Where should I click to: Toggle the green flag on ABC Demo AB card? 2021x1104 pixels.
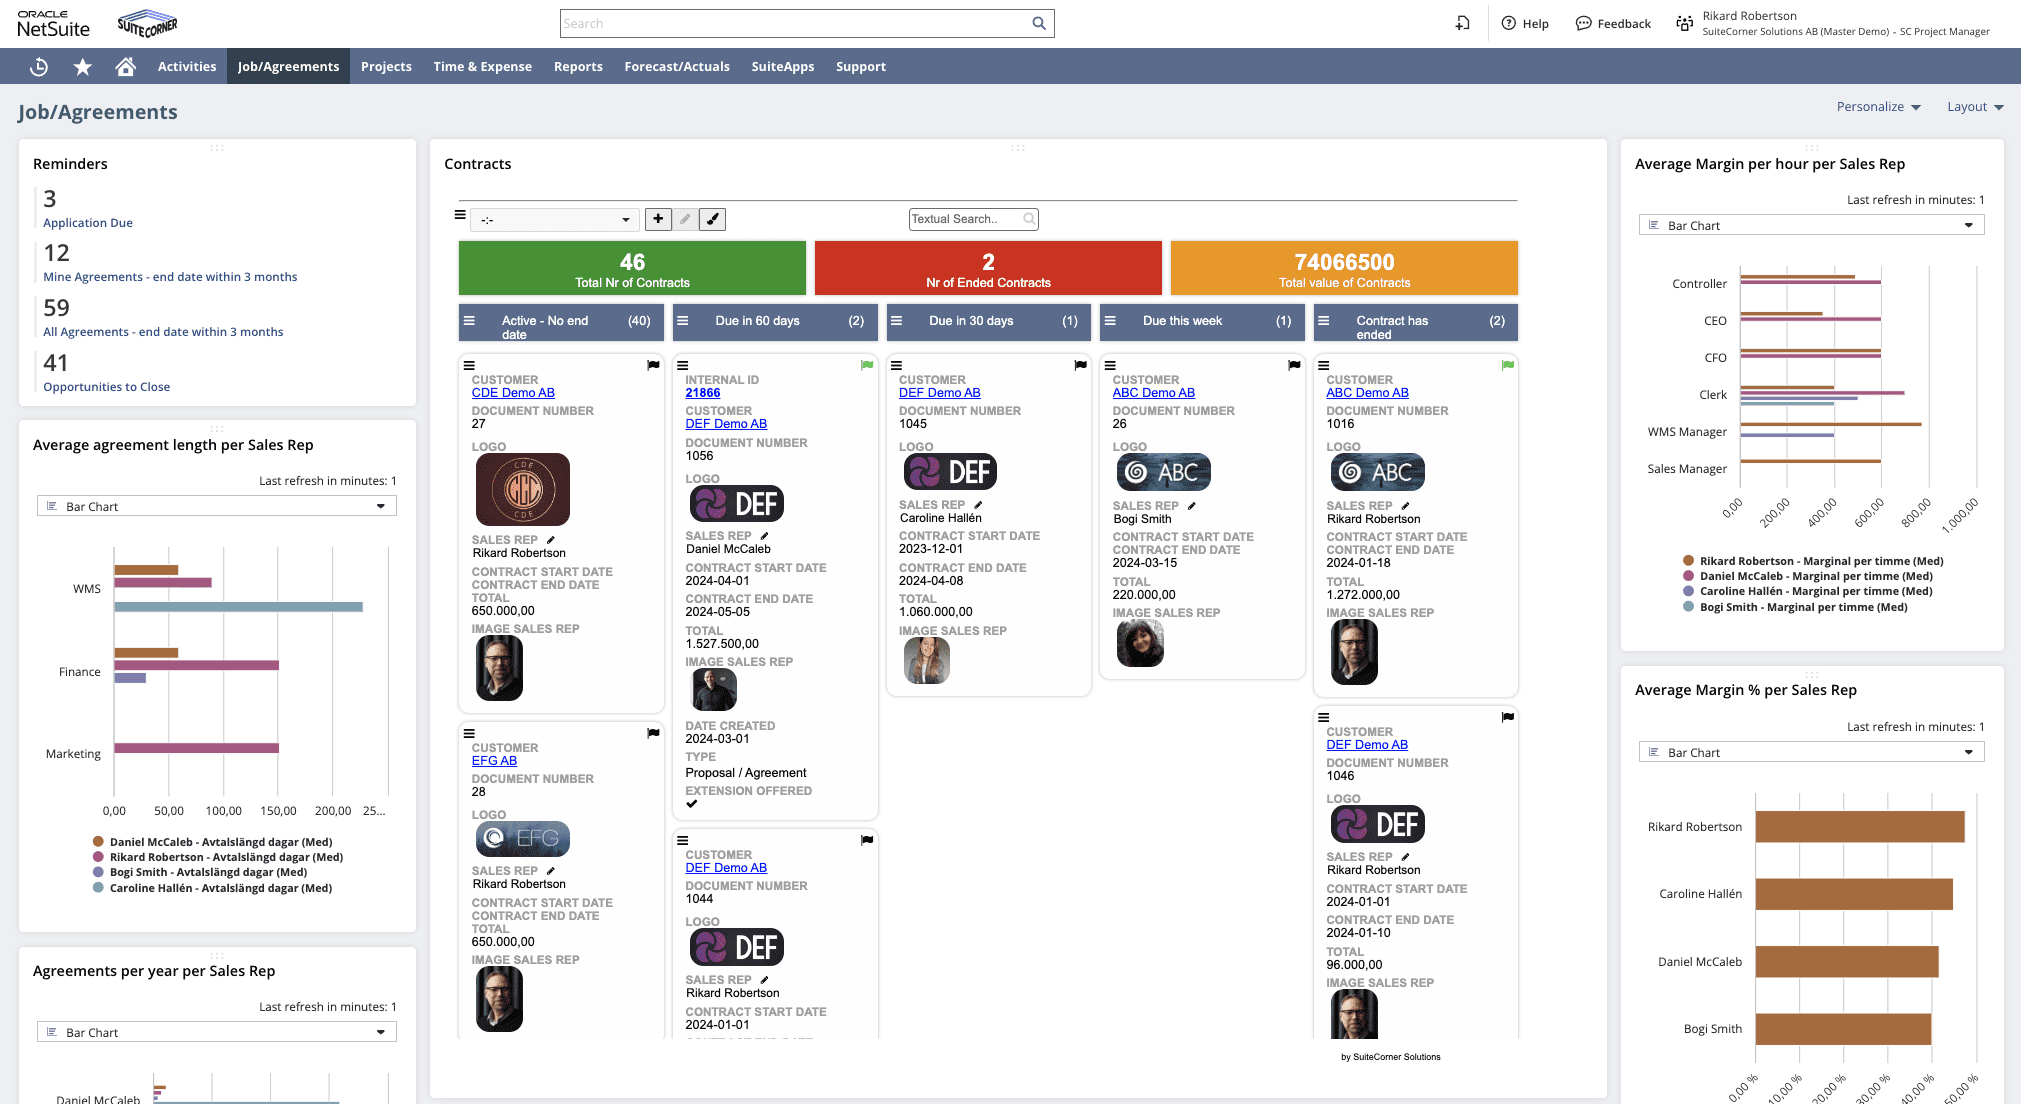1507,366
